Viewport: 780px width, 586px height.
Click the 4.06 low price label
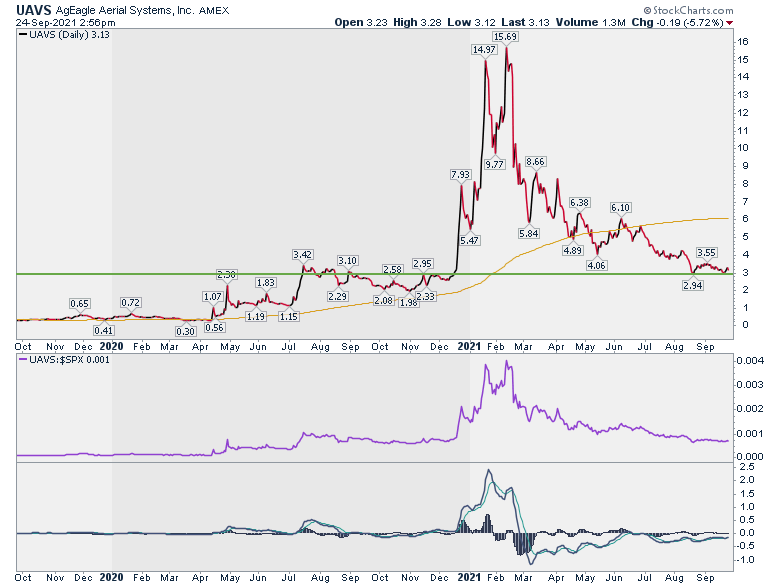pos(596,266)
